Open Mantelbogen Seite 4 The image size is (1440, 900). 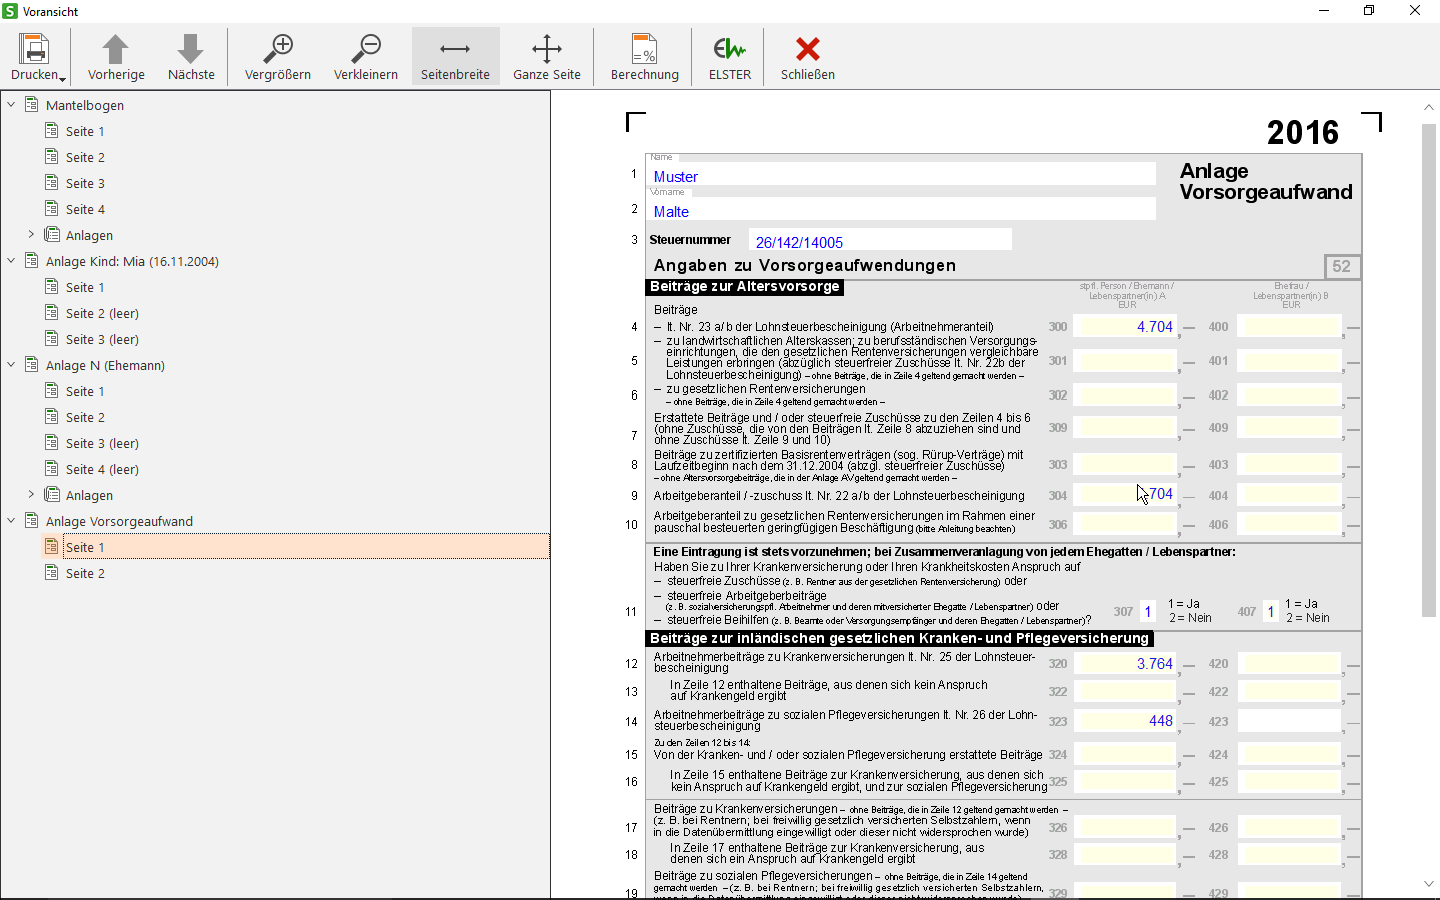(x=85, y=209)
